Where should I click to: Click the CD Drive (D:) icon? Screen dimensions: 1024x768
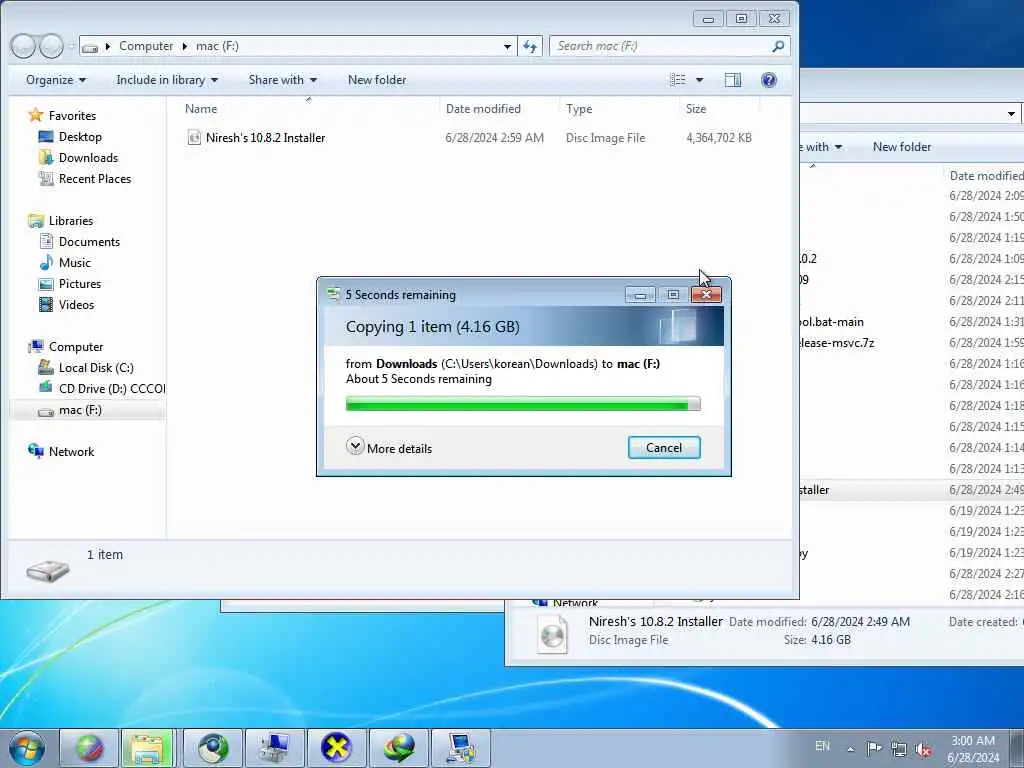point(46,388)
